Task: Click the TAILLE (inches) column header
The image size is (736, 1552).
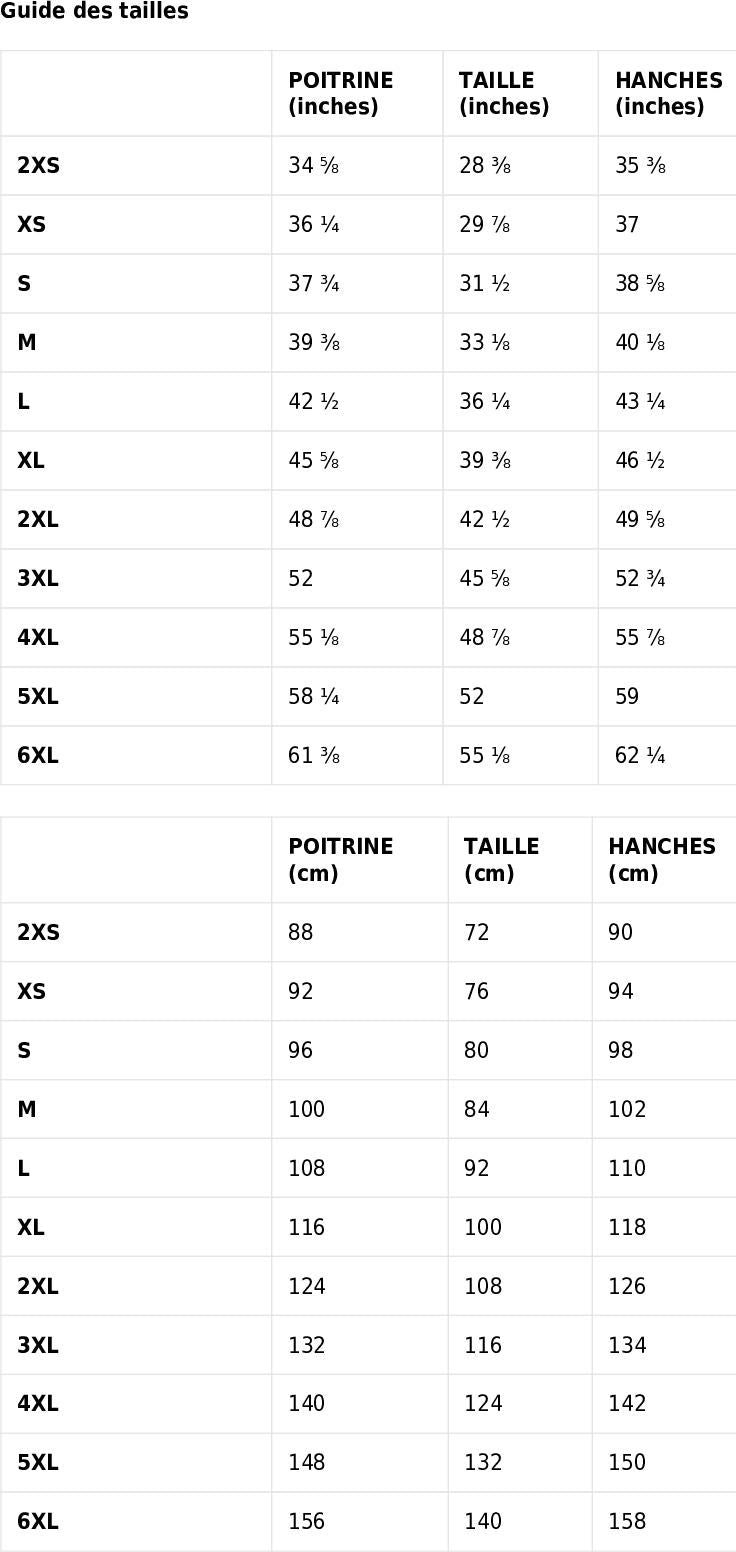Action: [504, 93]
